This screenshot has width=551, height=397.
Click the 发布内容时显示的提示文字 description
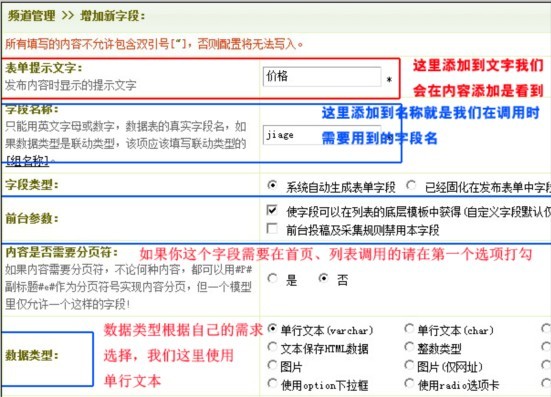click(71, 85)
